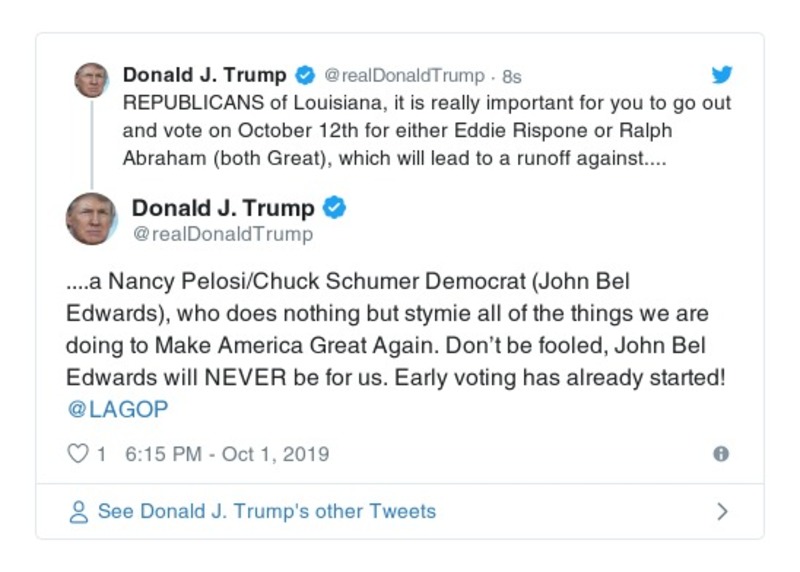This screenshot has width=800, height=572.
Task: Open the @realDonaldTrump handle below the large name
Action: pos(222,234)
